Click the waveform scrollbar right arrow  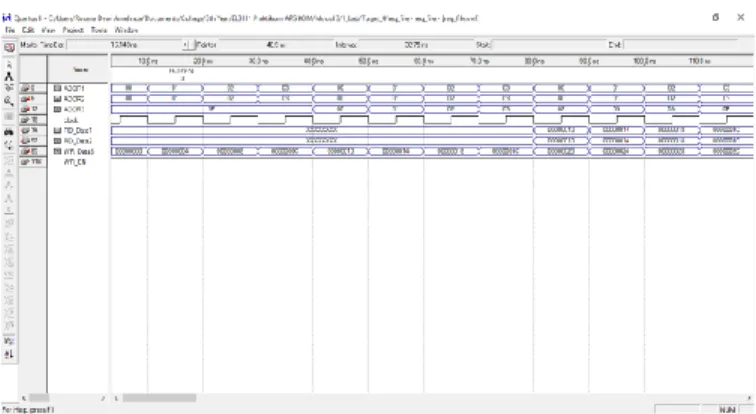pyautogui.click(x=749, y=398)
